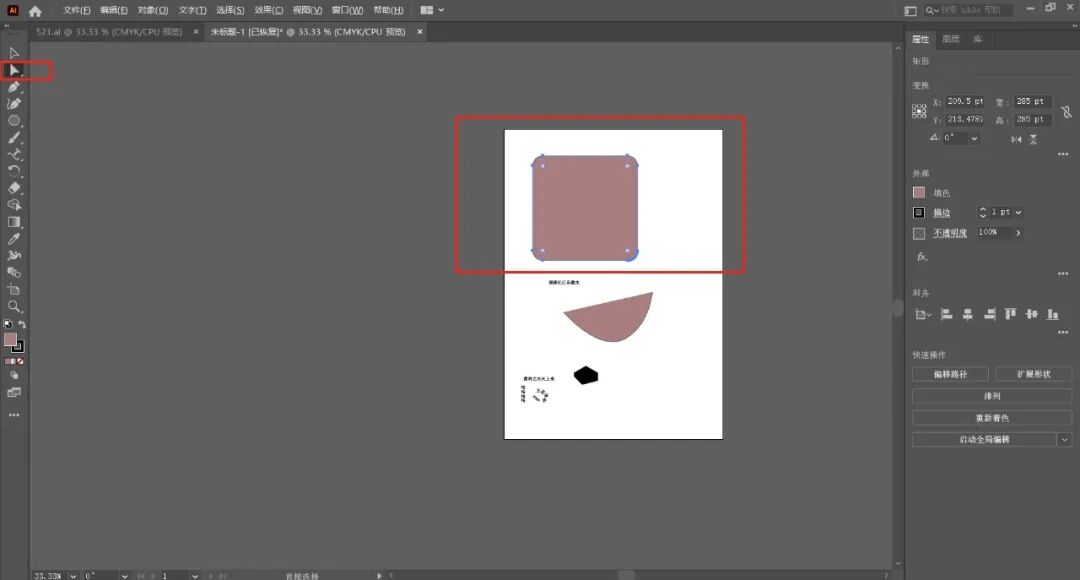
Task: Open the Align To options dropdown
Action: [922, 314]
